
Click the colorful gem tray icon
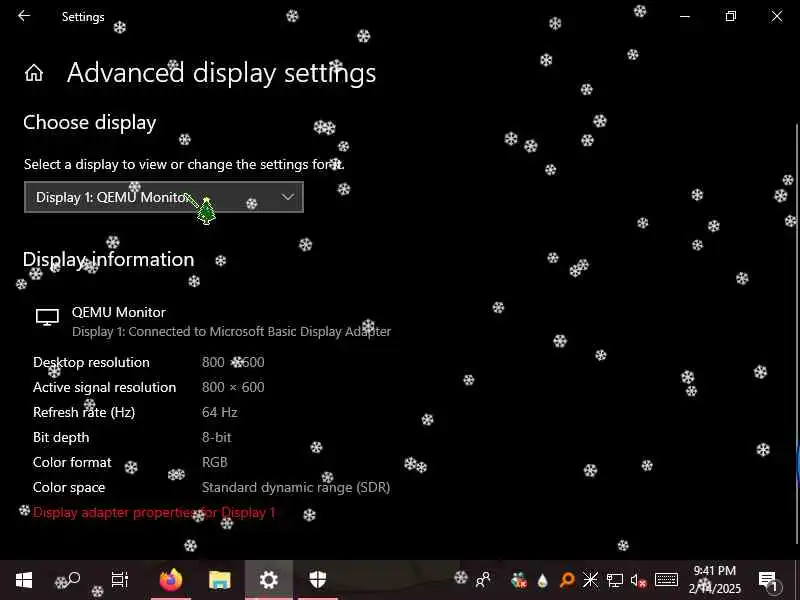pos(519,580)
